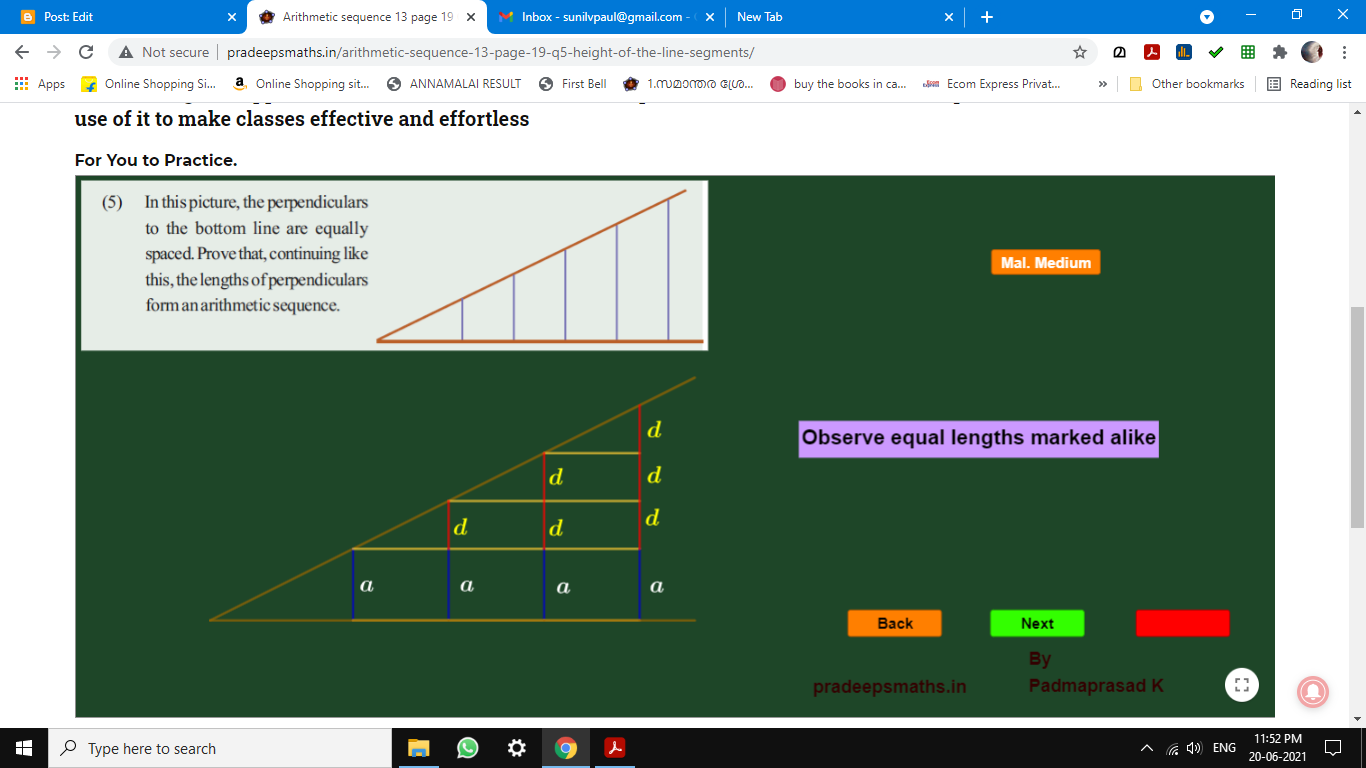Viewport: 1366px width, 768px height.
Task: Open the Other bookmarks folder
Action: point(1187,84)
